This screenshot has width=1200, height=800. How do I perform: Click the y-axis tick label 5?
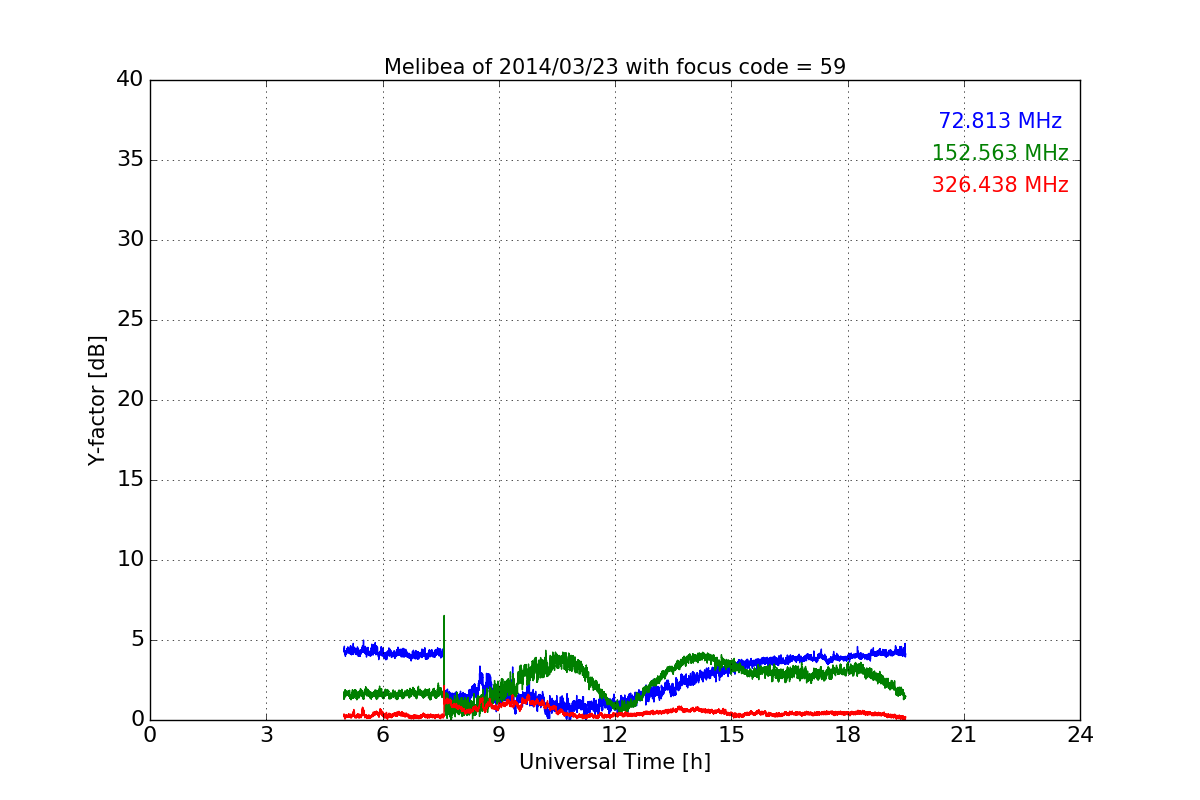[136, 640]
